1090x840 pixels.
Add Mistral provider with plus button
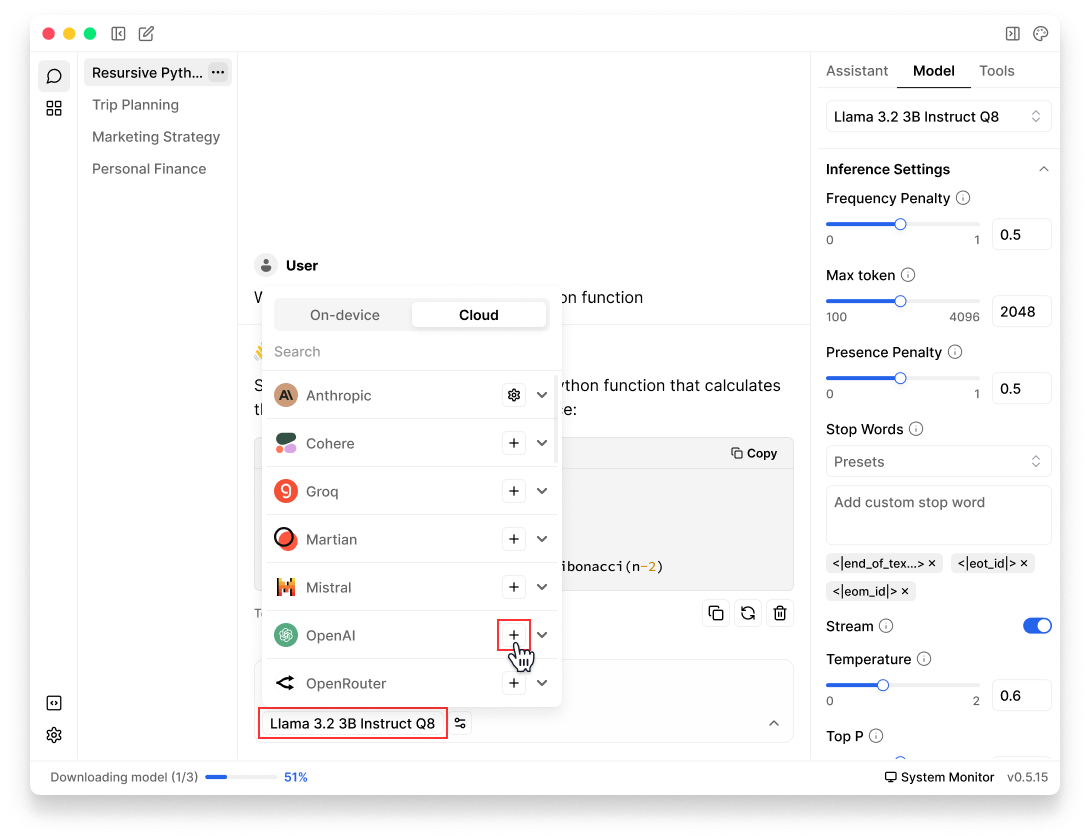pos(514,587)
